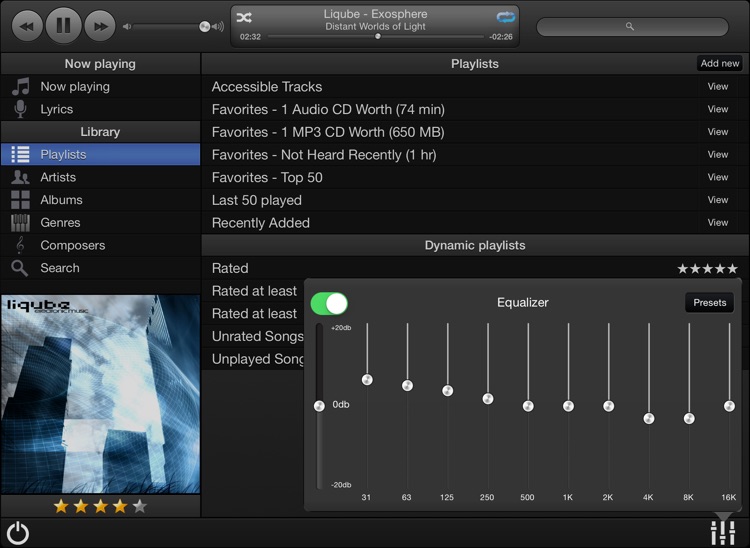The height and width of the screenshot is (548, 750).
Task: Adjust the volume slider knob
Action: tap(205, 27)
